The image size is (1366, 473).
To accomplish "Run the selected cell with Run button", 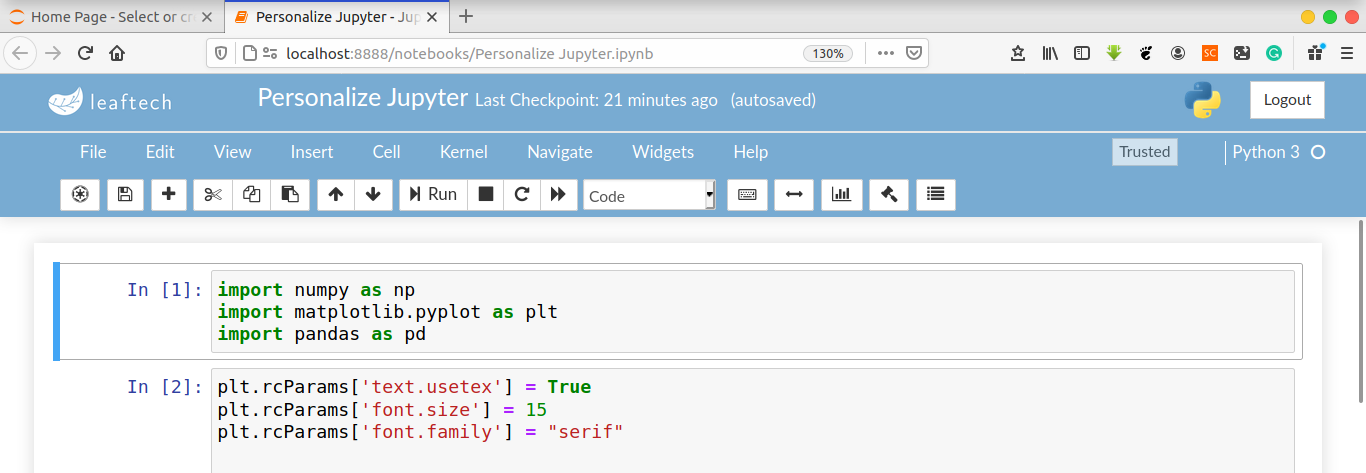I will click(433, 195).
